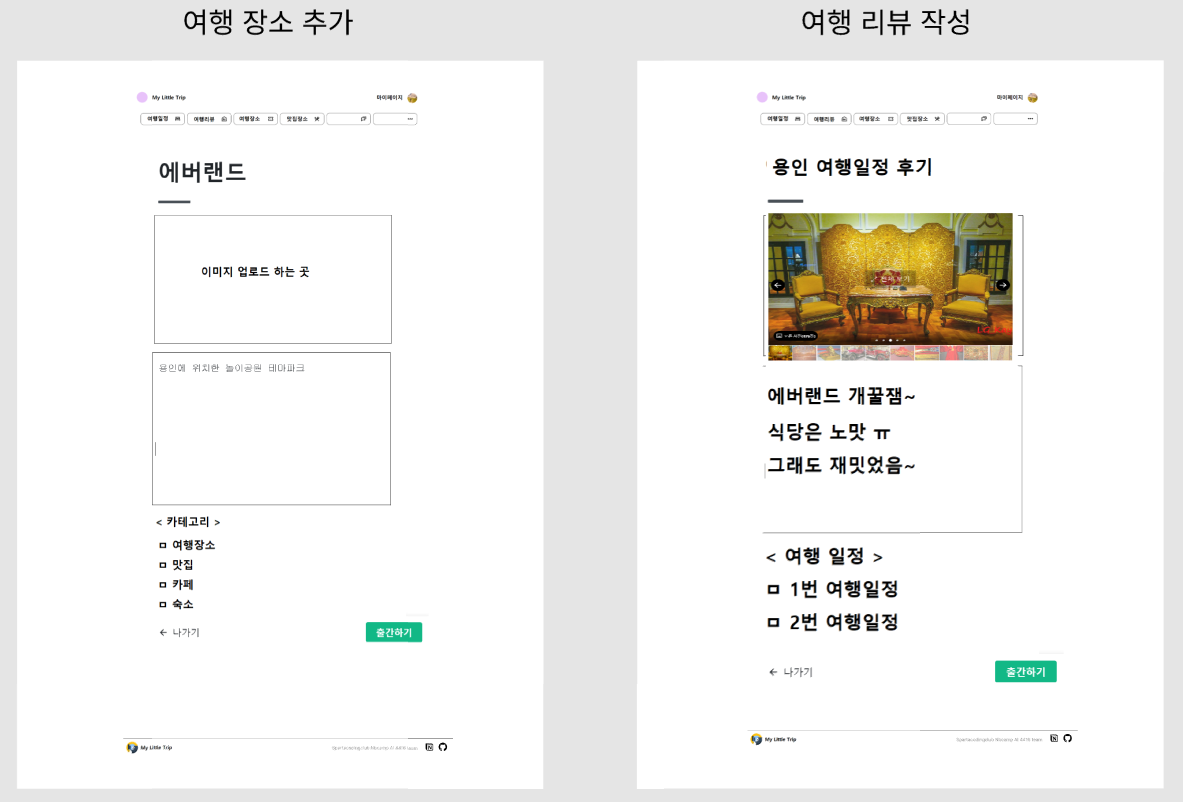Open the 맛집장소 tab in the 여행 장소 추가 mockup
This screenshot has width=1183, height=802.
pyautogui.click(x=302, y=119)
